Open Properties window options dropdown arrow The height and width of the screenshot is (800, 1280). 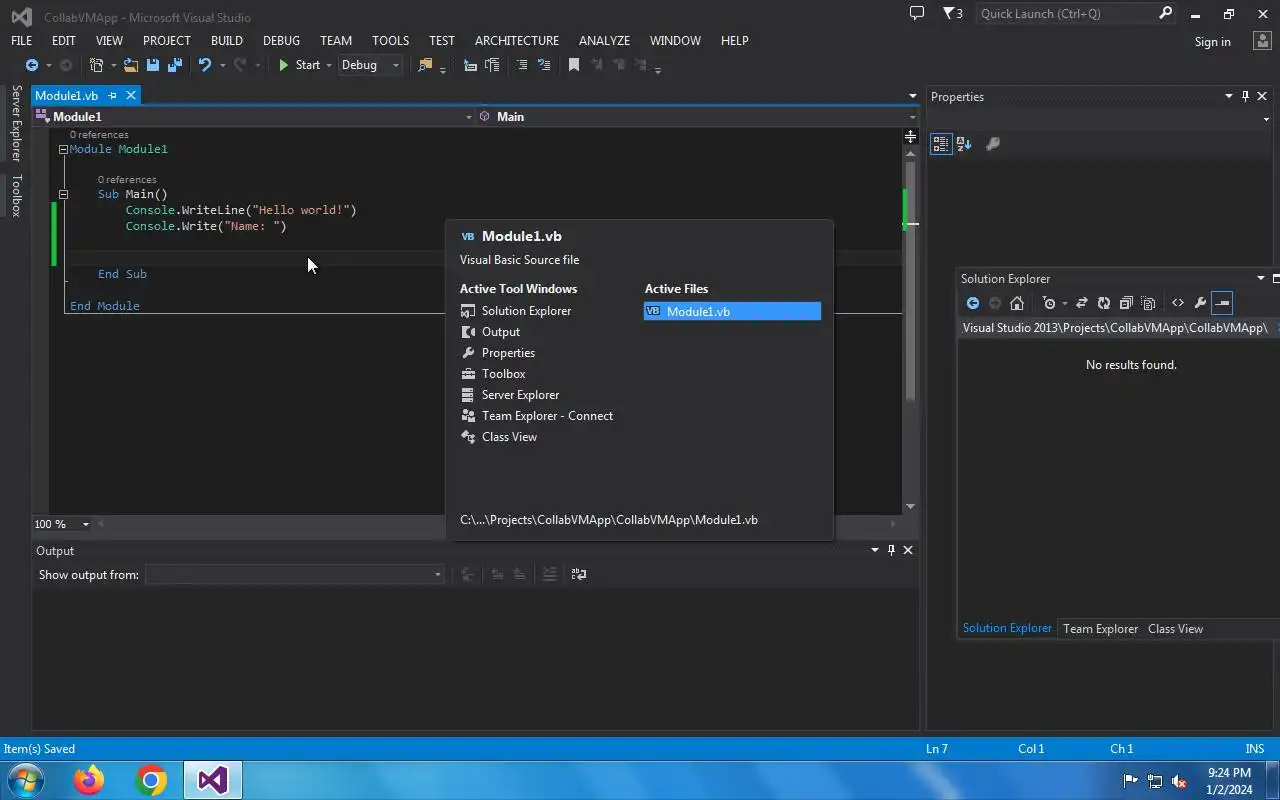(1229, 96)
